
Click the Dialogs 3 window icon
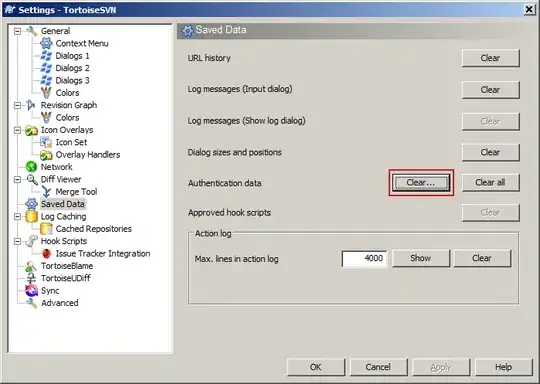46,81
